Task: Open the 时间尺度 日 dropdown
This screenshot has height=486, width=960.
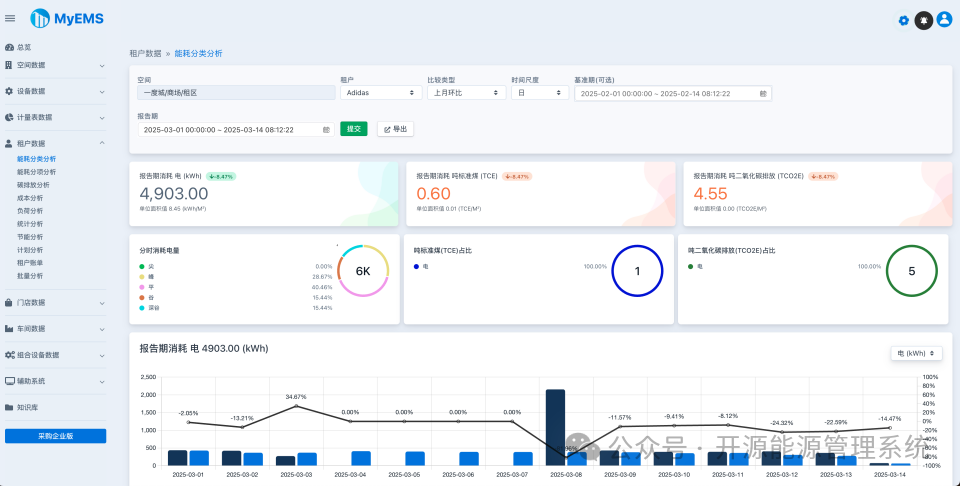Action: [x=540, y=93]
